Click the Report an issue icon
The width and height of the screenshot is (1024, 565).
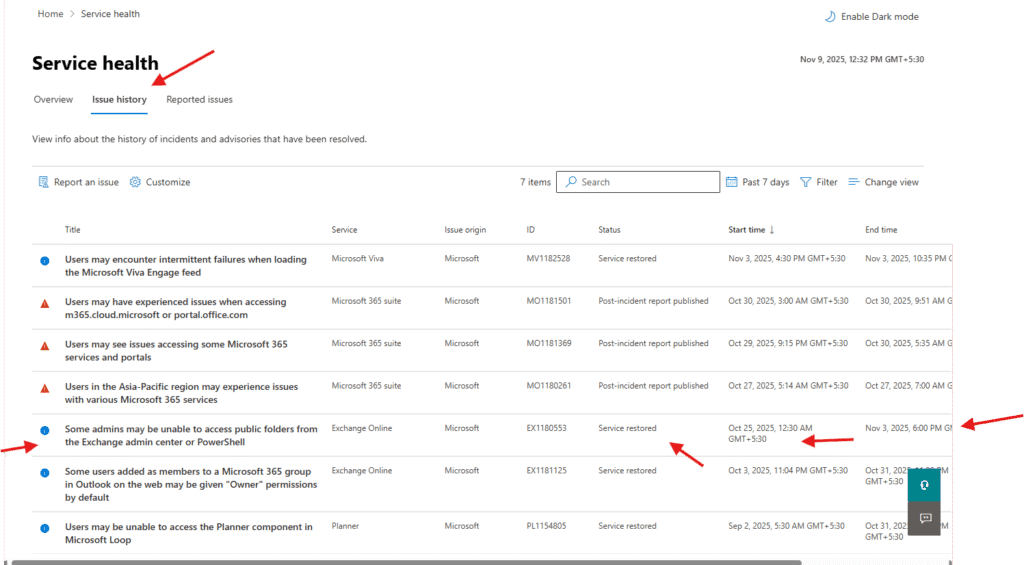tap(43, 182)
